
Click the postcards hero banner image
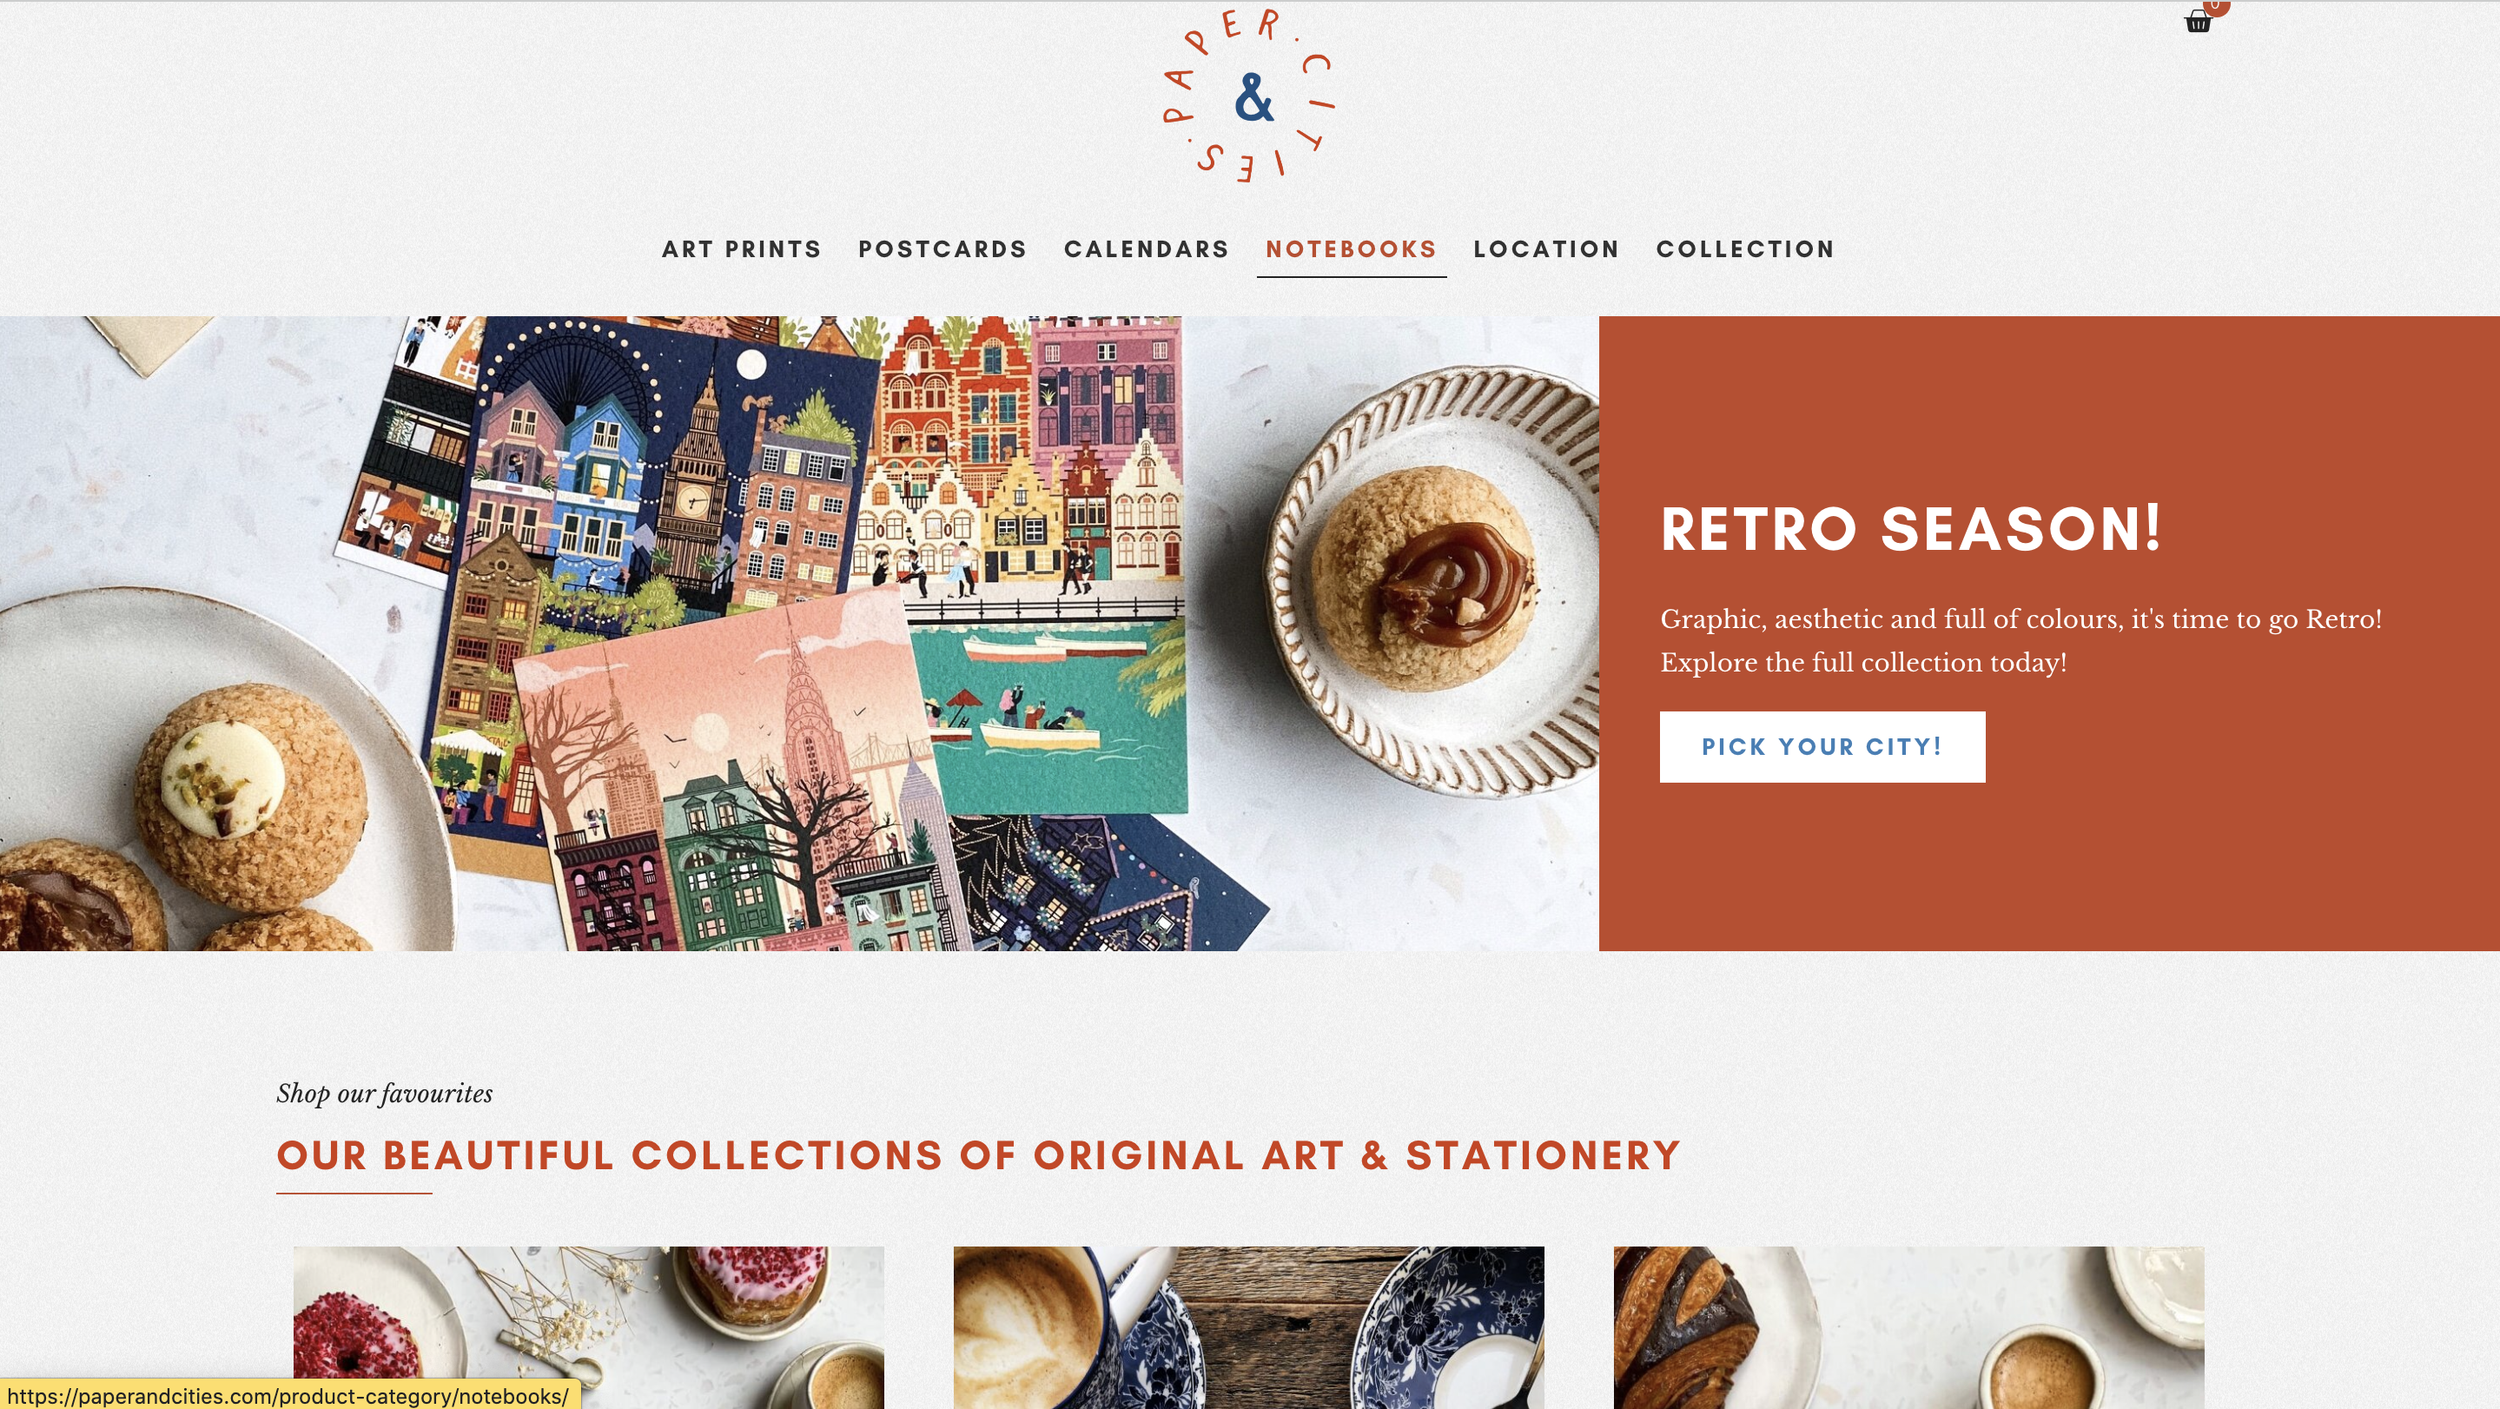(x=799, y=633)
